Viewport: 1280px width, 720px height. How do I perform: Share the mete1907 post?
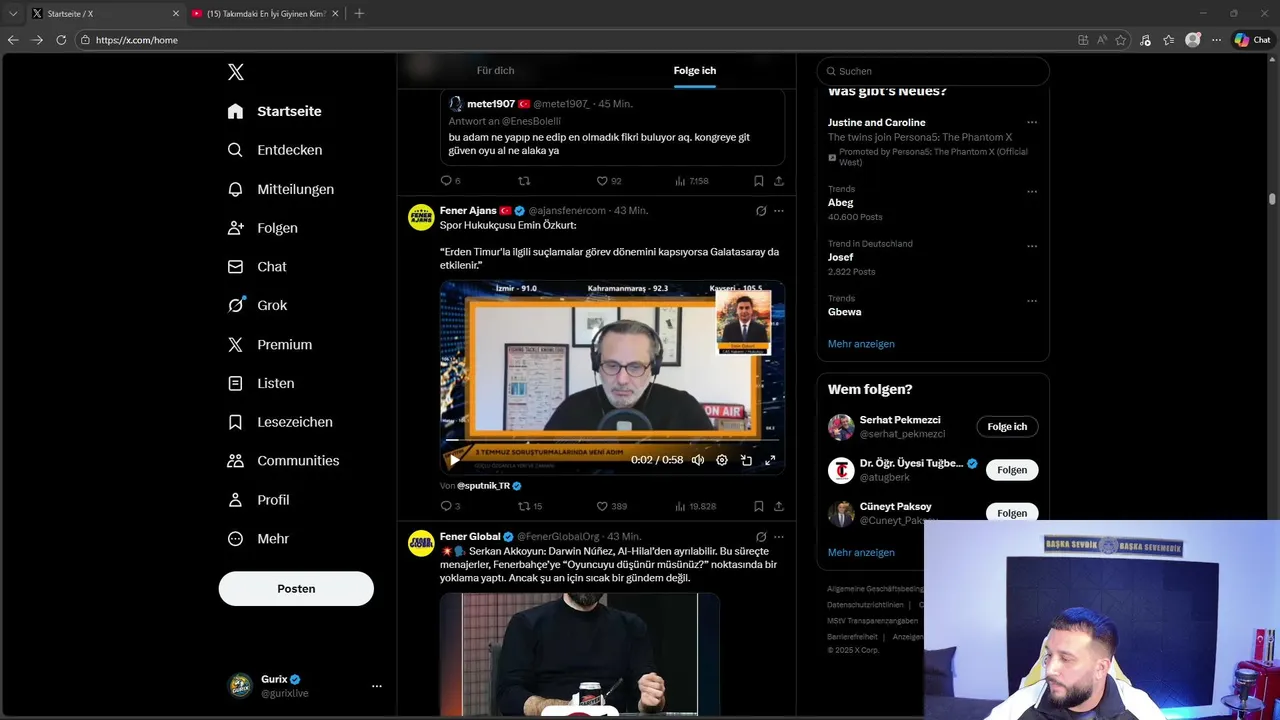pos(779,181)
